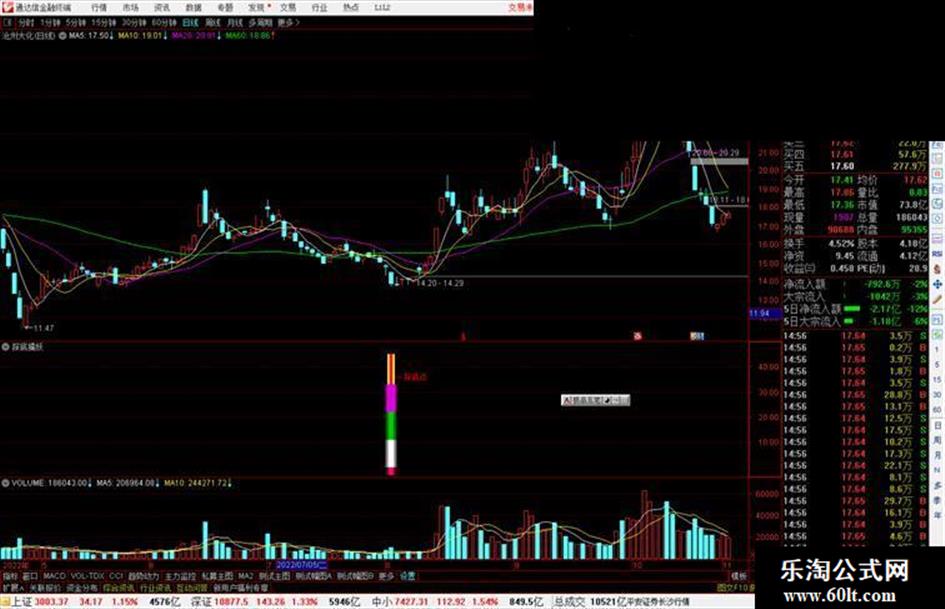This screenshot has height=609, width=945.
Task: Select the 月线 monthly period
Action: tap(234, 23)
